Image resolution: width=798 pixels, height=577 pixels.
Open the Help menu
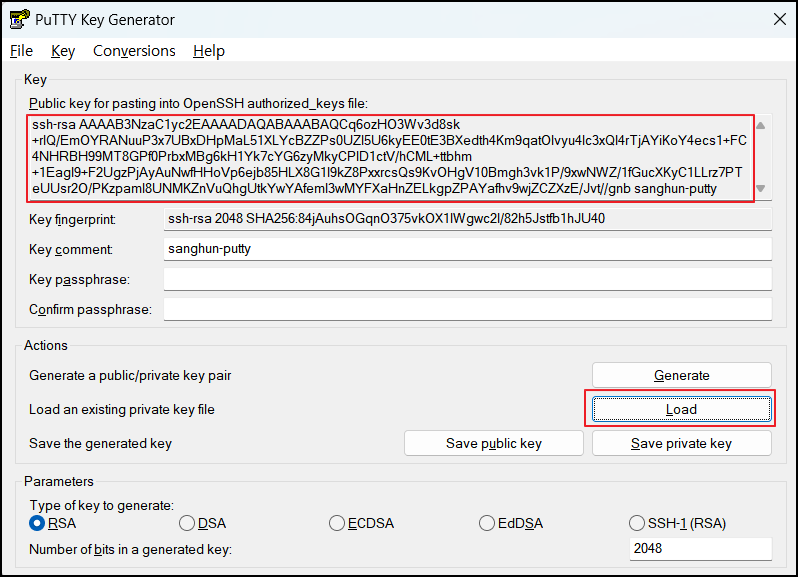click(209, 51)
